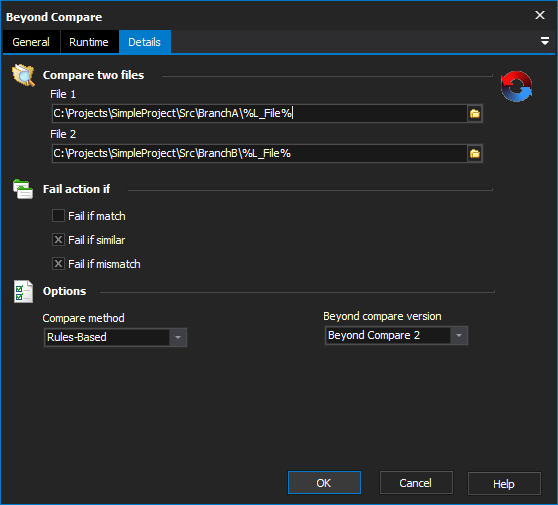Viewport: 558px width, 505px height.
Task: Select the Details tab
Action: coord(144,42)
